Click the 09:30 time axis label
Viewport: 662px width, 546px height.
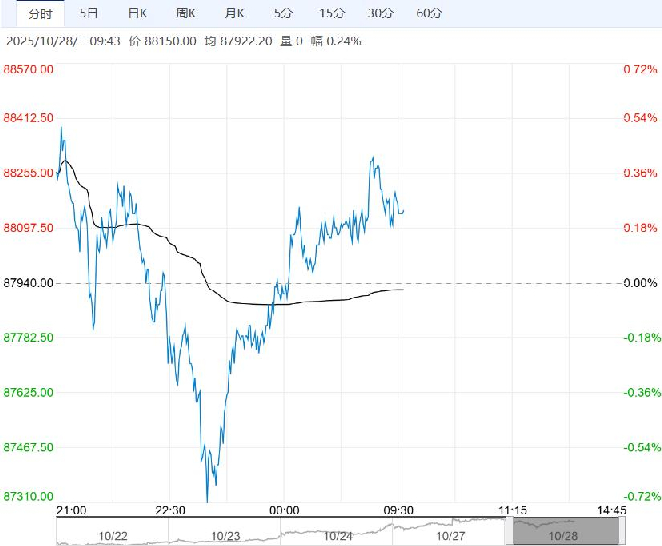point(400,510)
